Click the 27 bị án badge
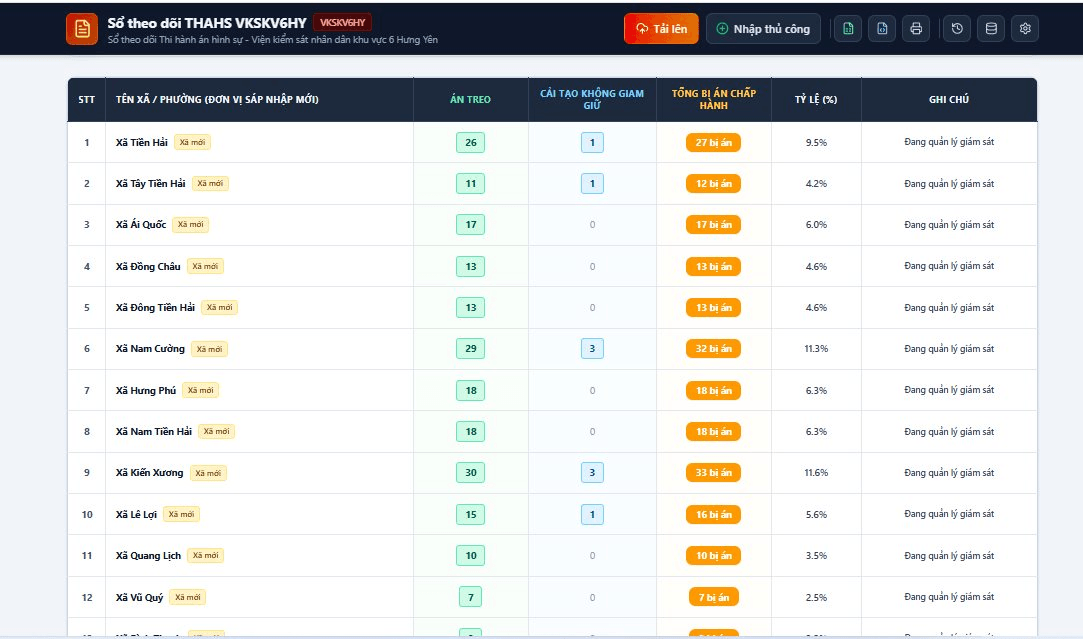Image resolution: width=1083 pixels, height=639 pixels. [713, 142]
